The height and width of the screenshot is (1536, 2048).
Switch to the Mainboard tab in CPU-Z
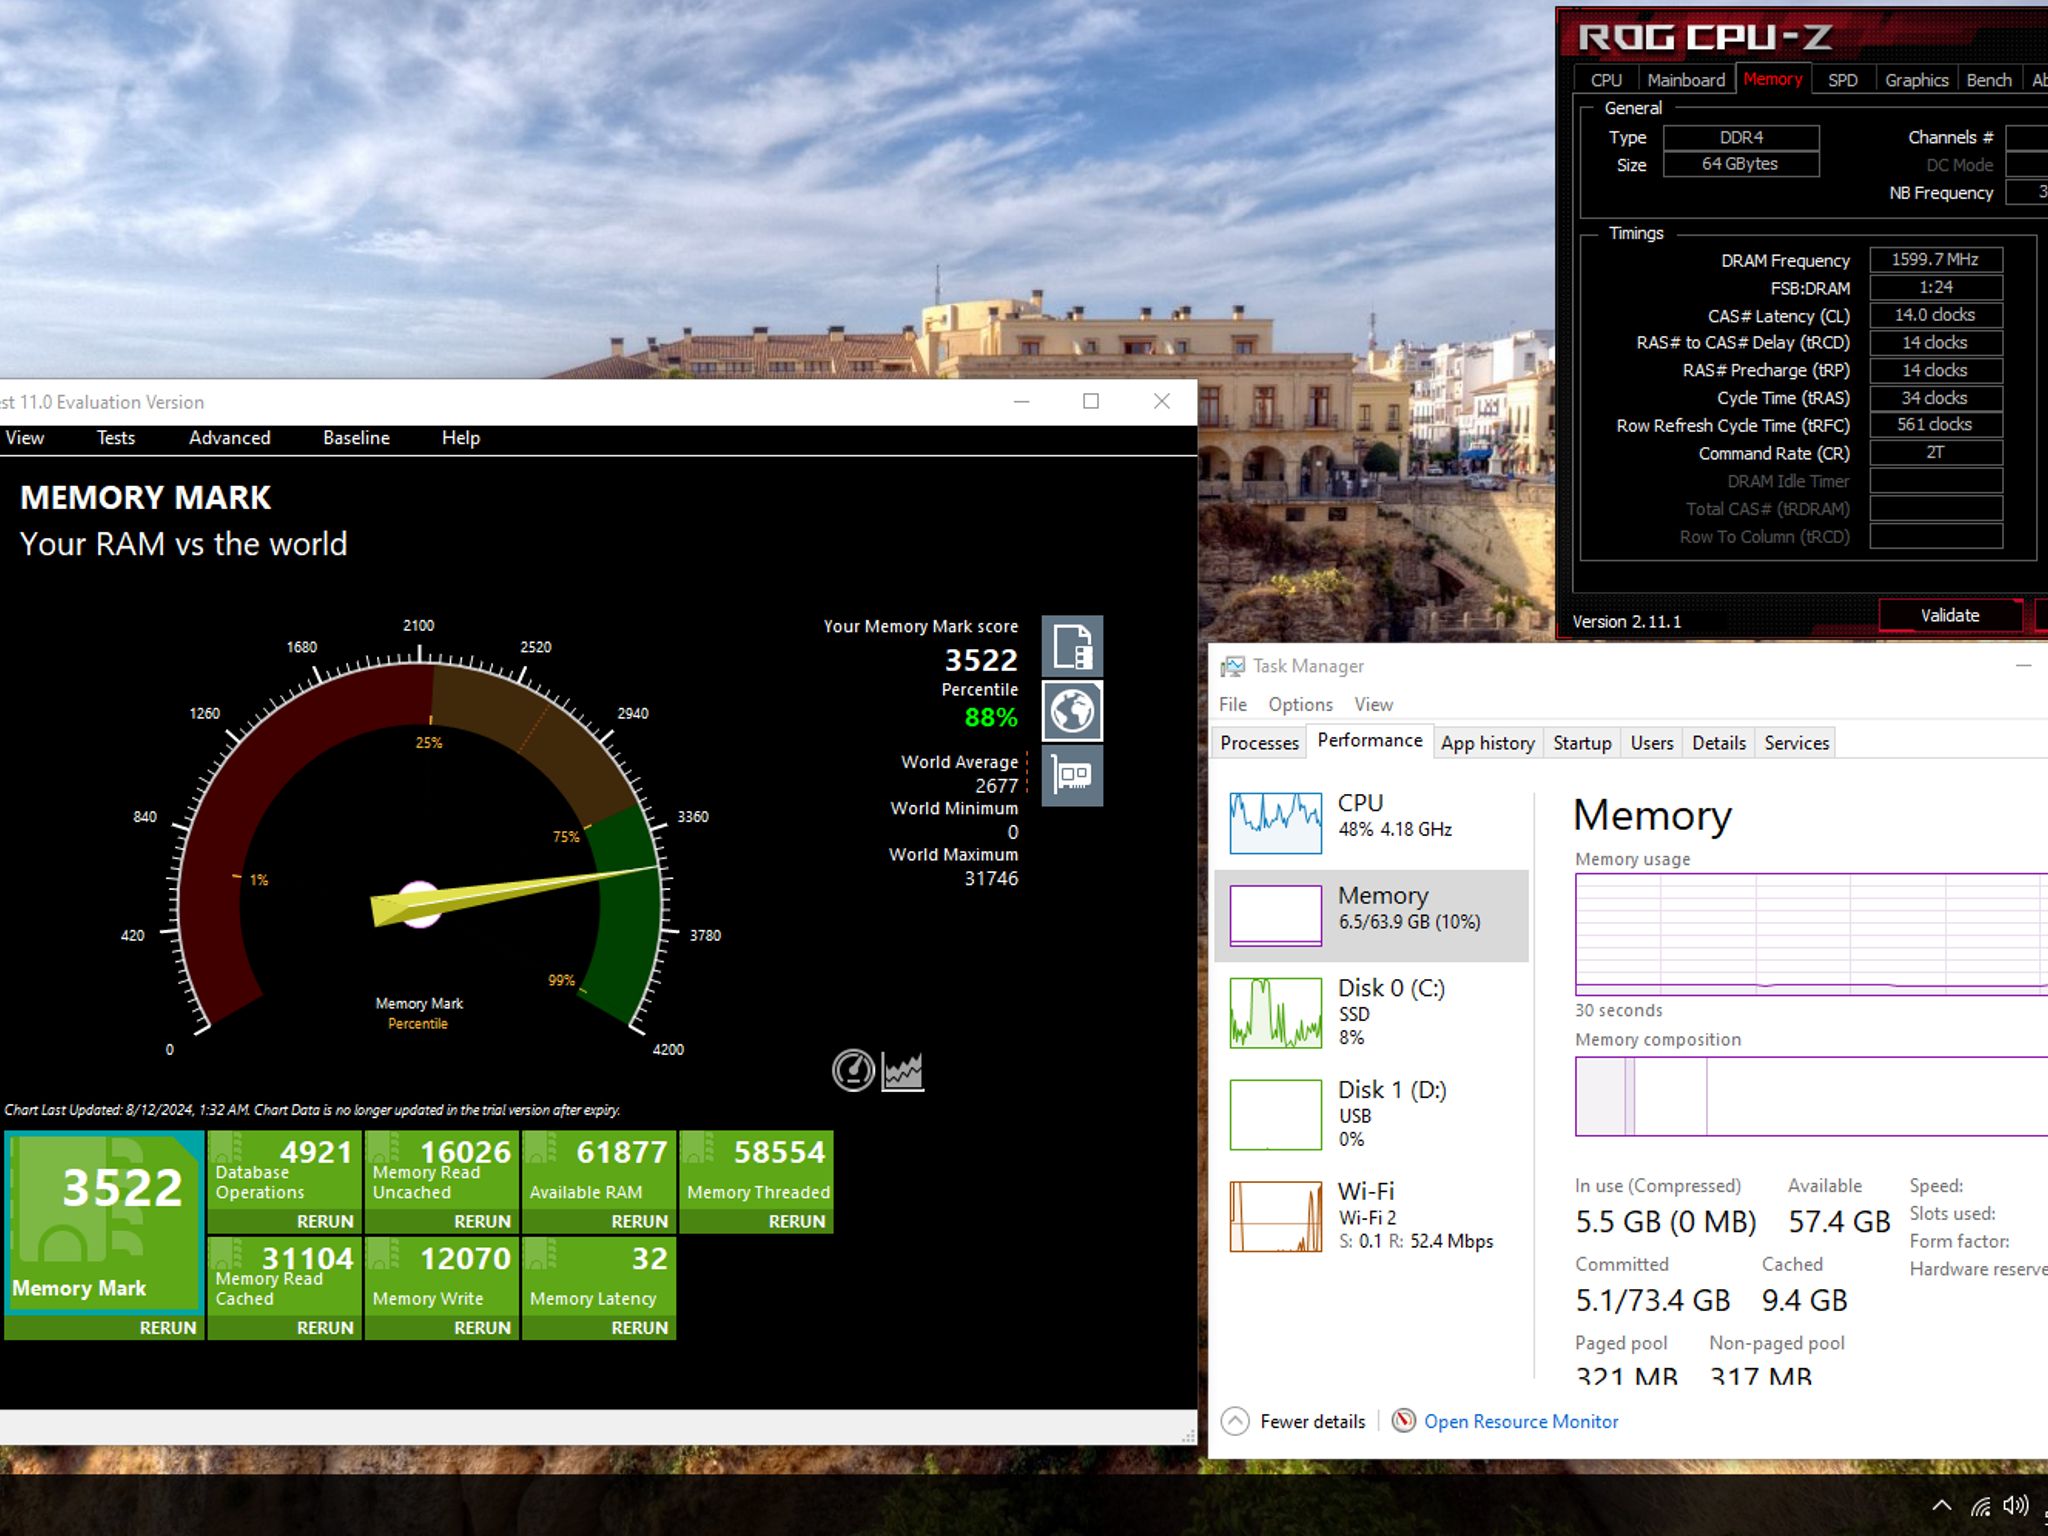coord(1686,80)
